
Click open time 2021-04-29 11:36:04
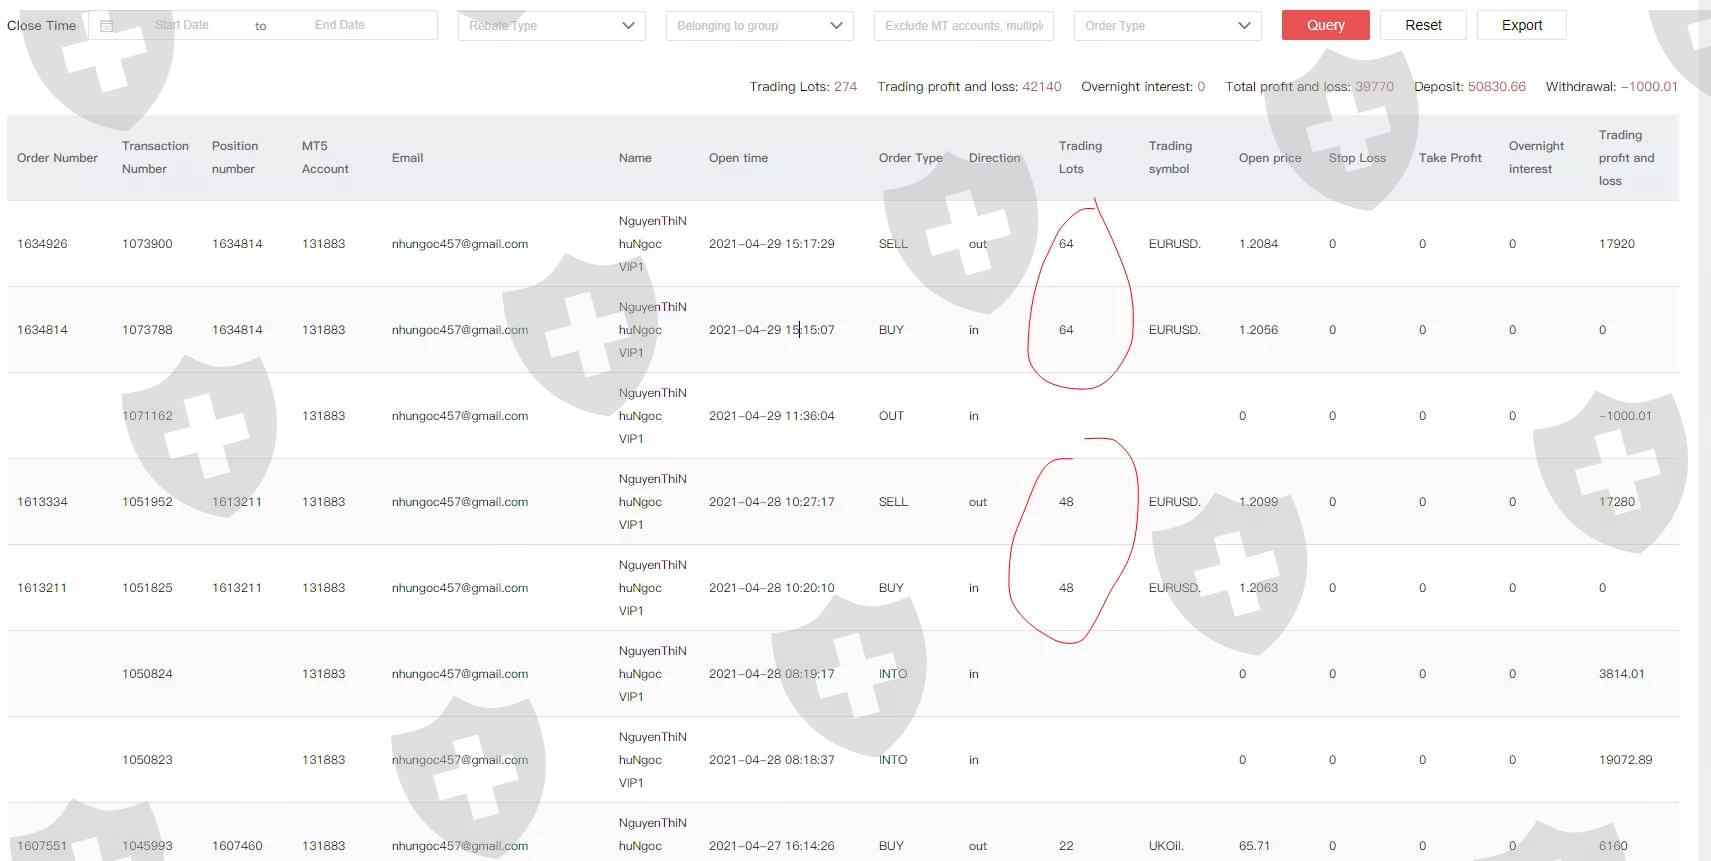[x=771, y=416]
